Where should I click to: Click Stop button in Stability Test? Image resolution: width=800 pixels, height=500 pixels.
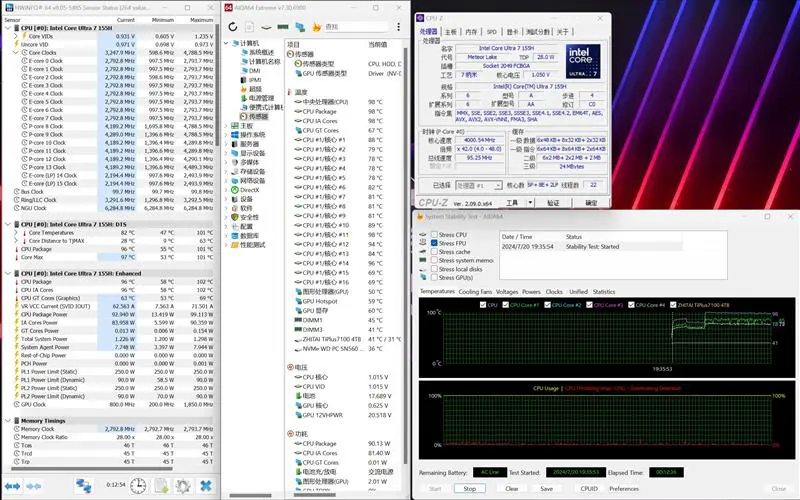469,489
